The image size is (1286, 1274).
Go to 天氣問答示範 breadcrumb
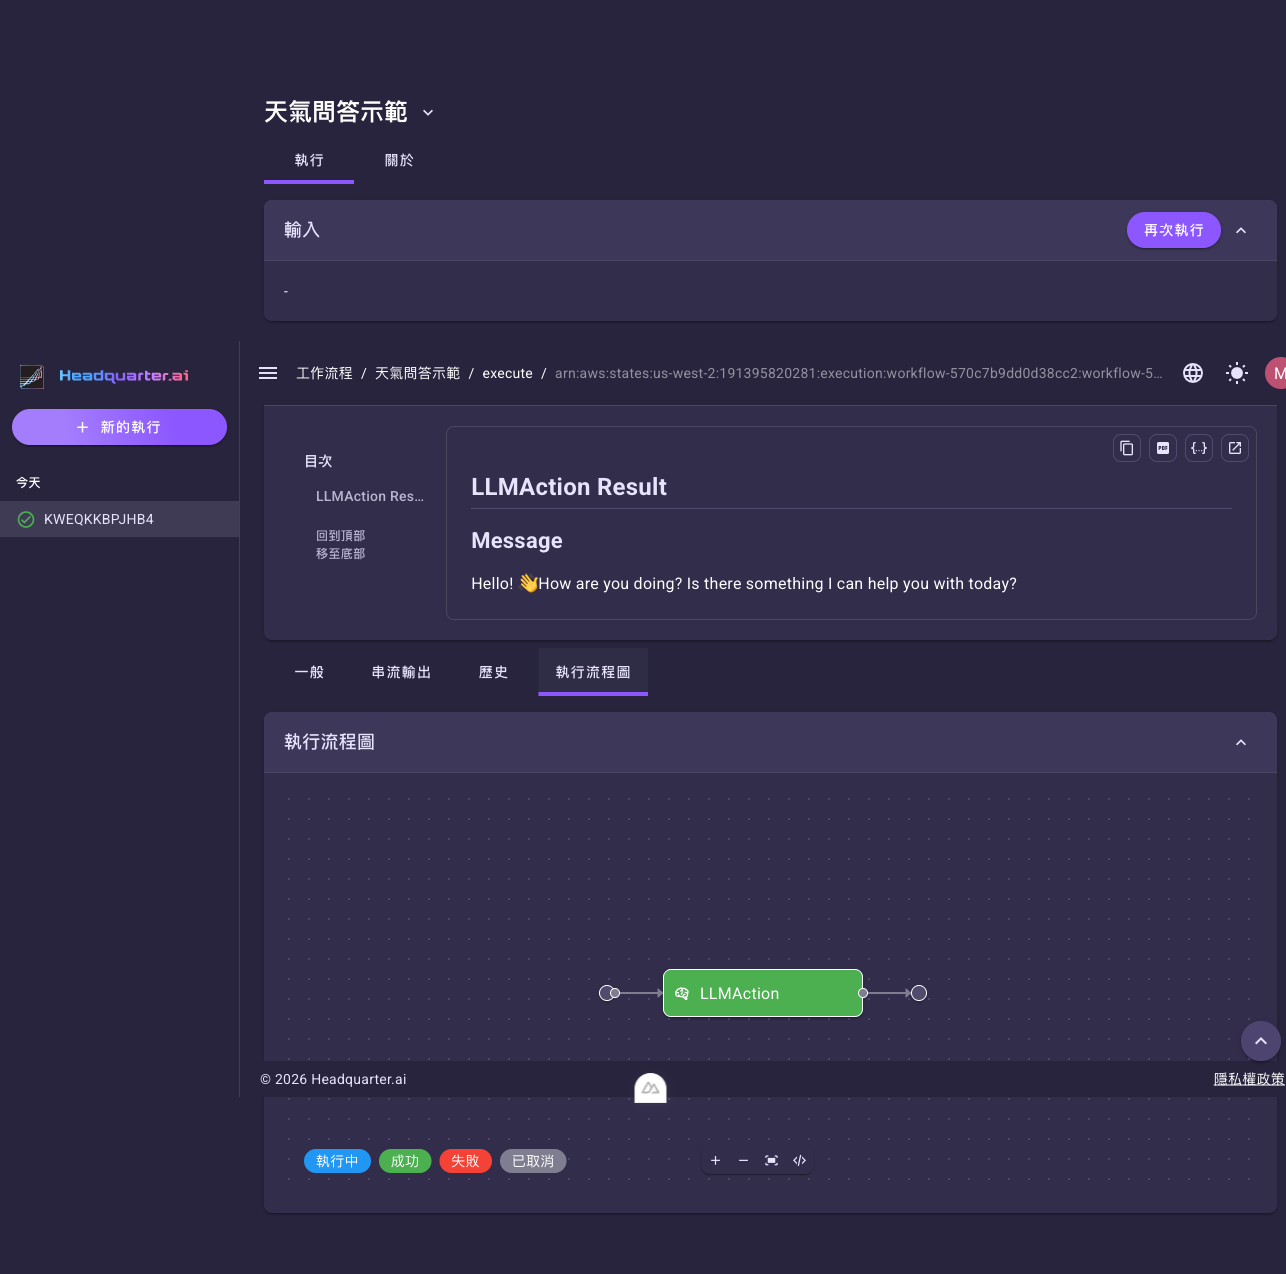click(417, 373)
